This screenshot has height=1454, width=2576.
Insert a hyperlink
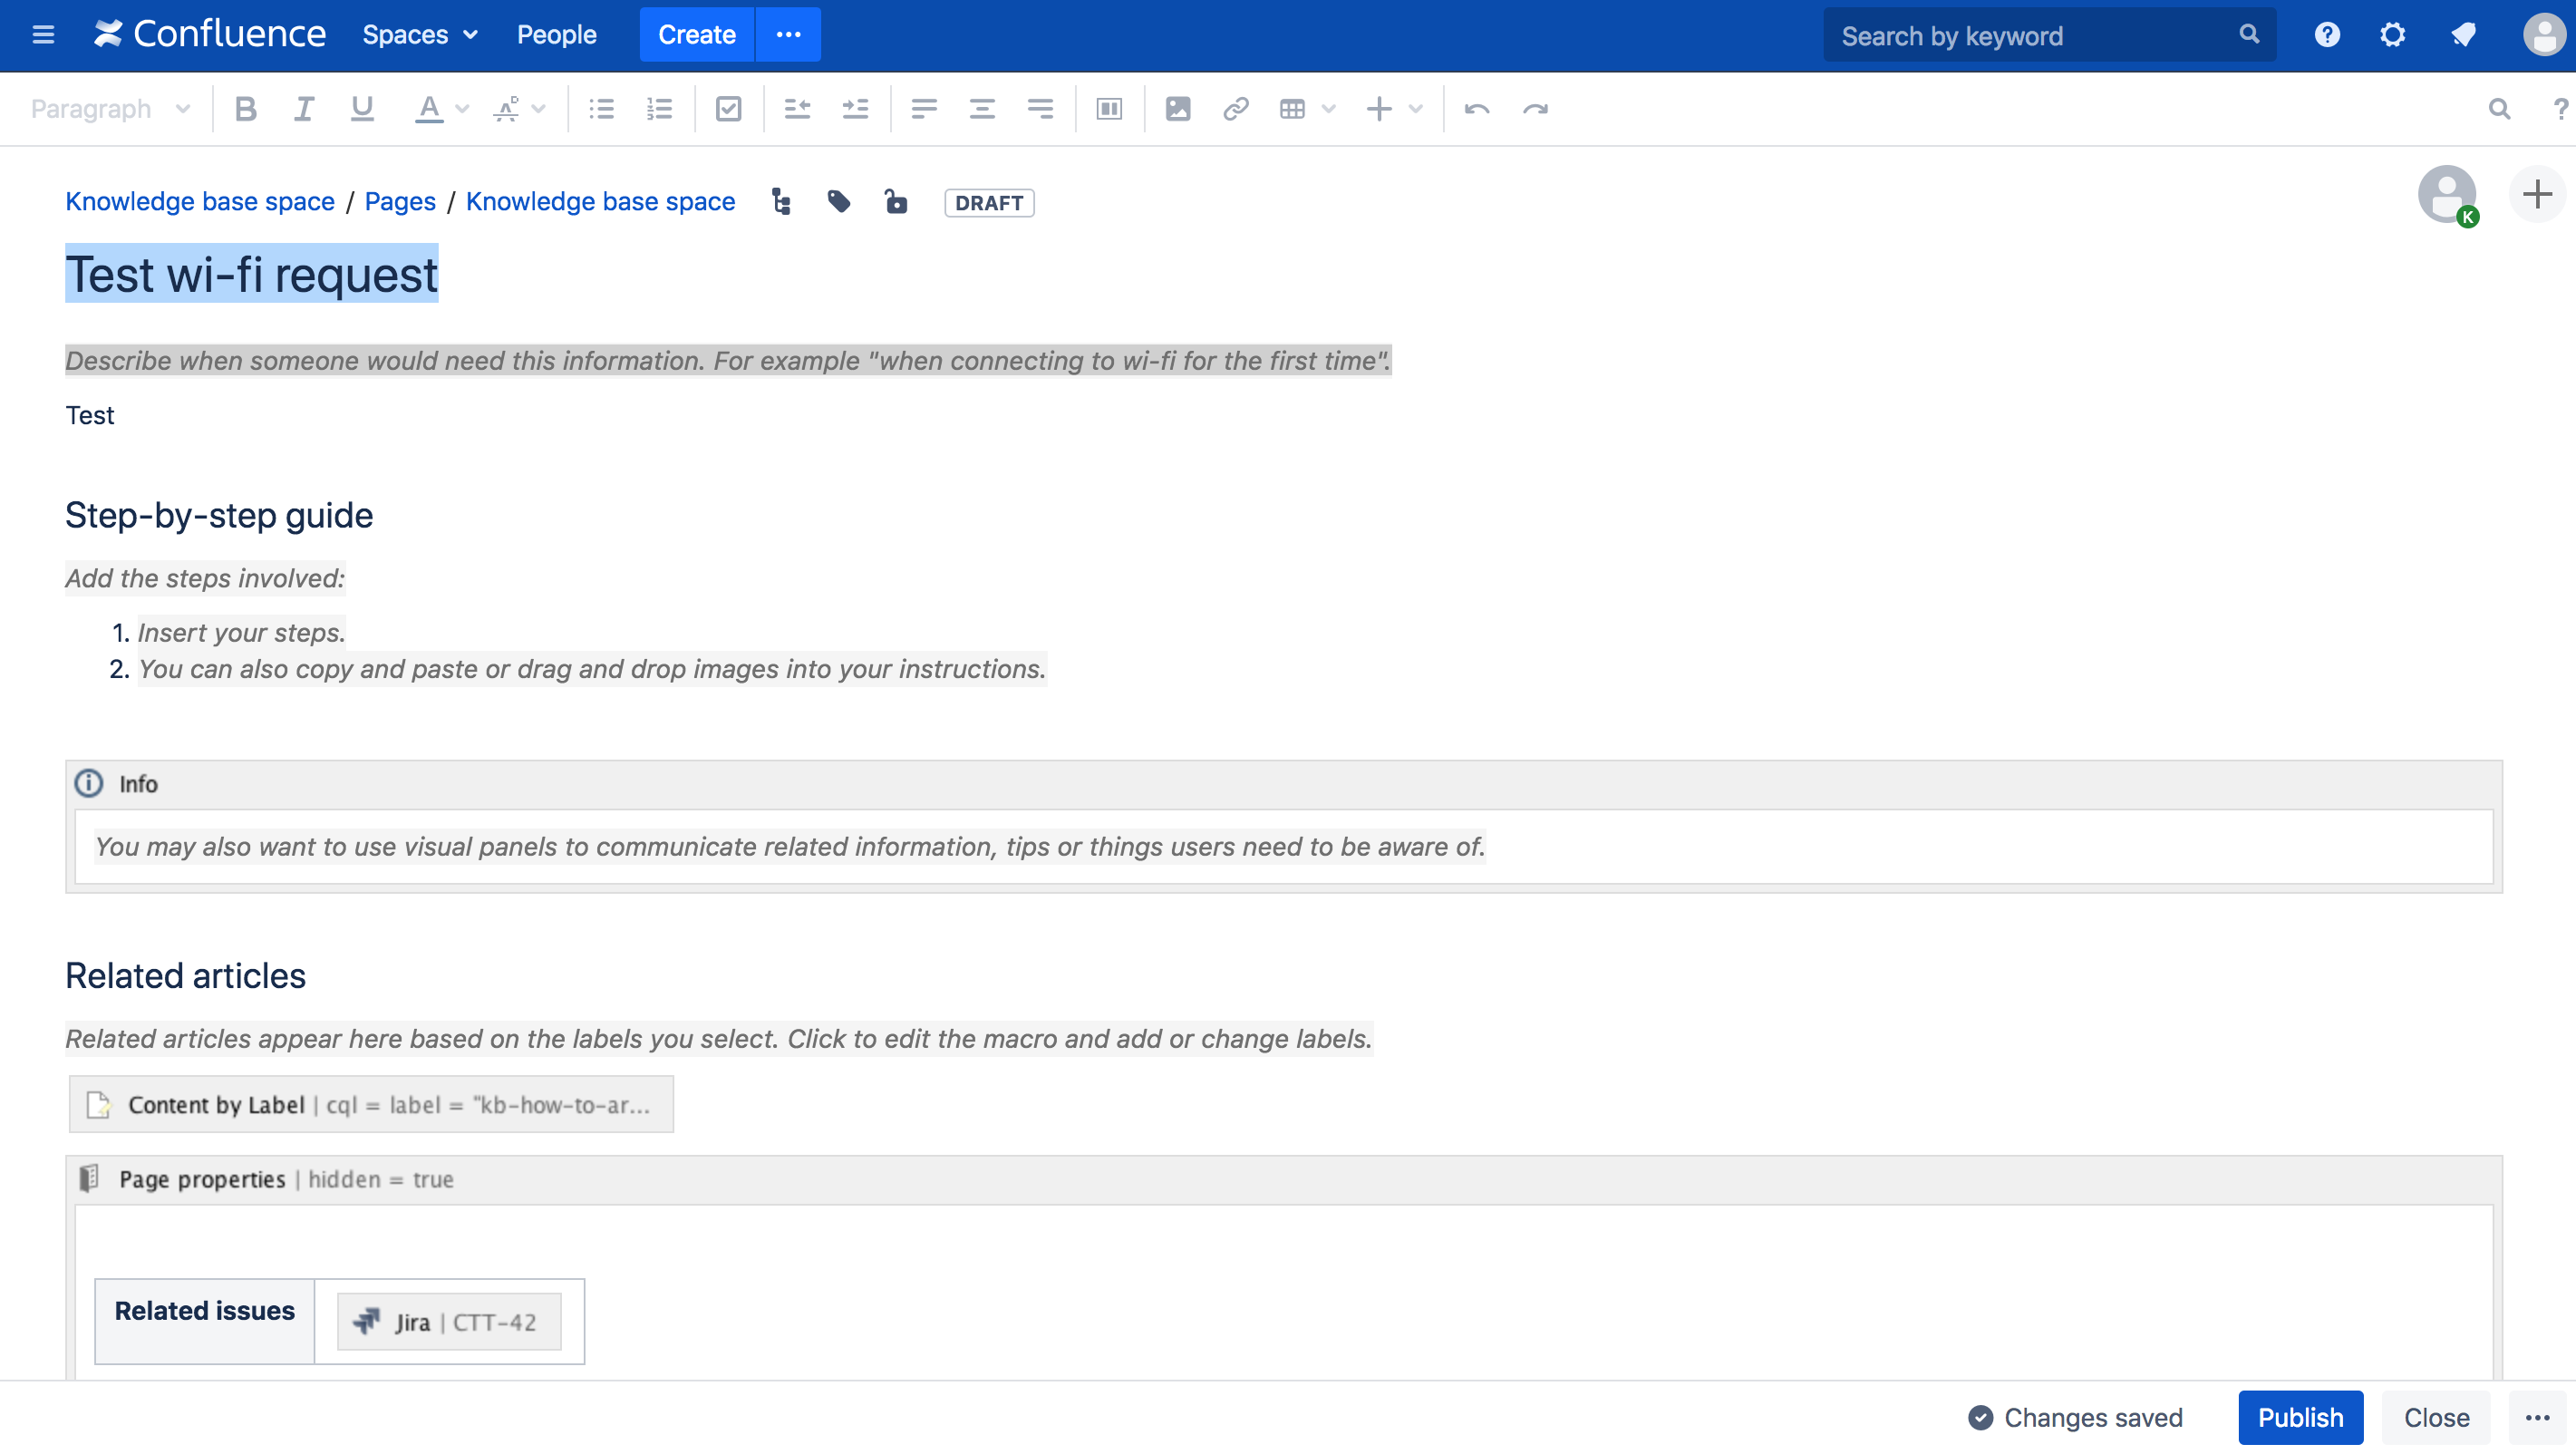[x=1235, y=108]
